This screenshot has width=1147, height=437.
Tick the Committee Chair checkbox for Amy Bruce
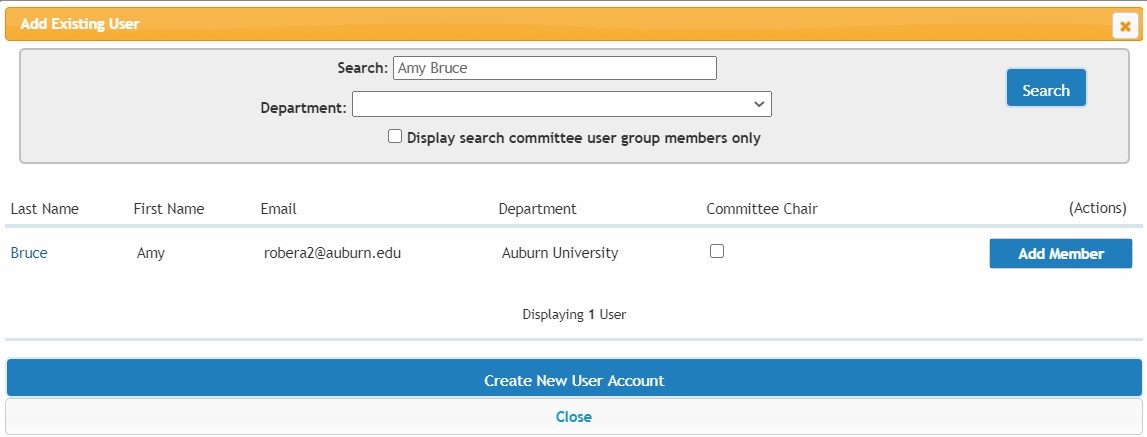coord(717,252)
